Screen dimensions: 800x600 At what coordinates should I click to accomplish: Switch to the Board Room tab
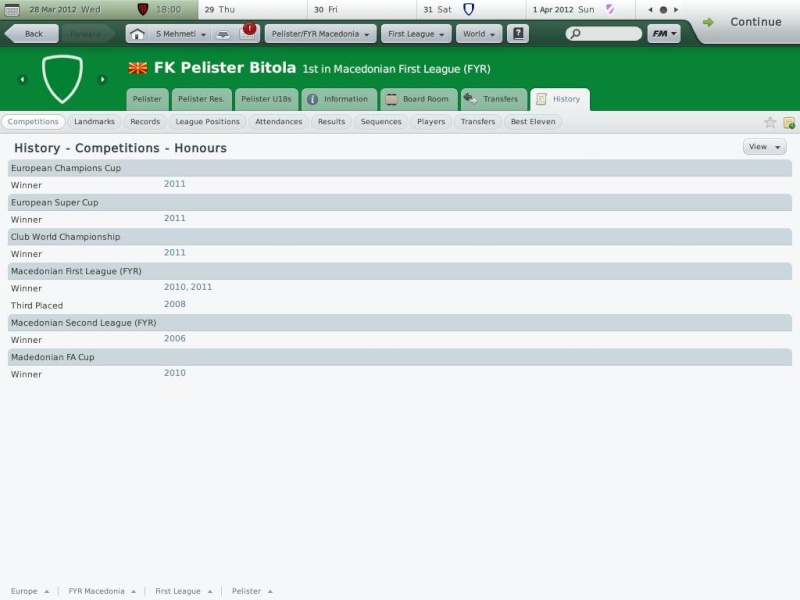pyautogui.click(x=419, y=99)
